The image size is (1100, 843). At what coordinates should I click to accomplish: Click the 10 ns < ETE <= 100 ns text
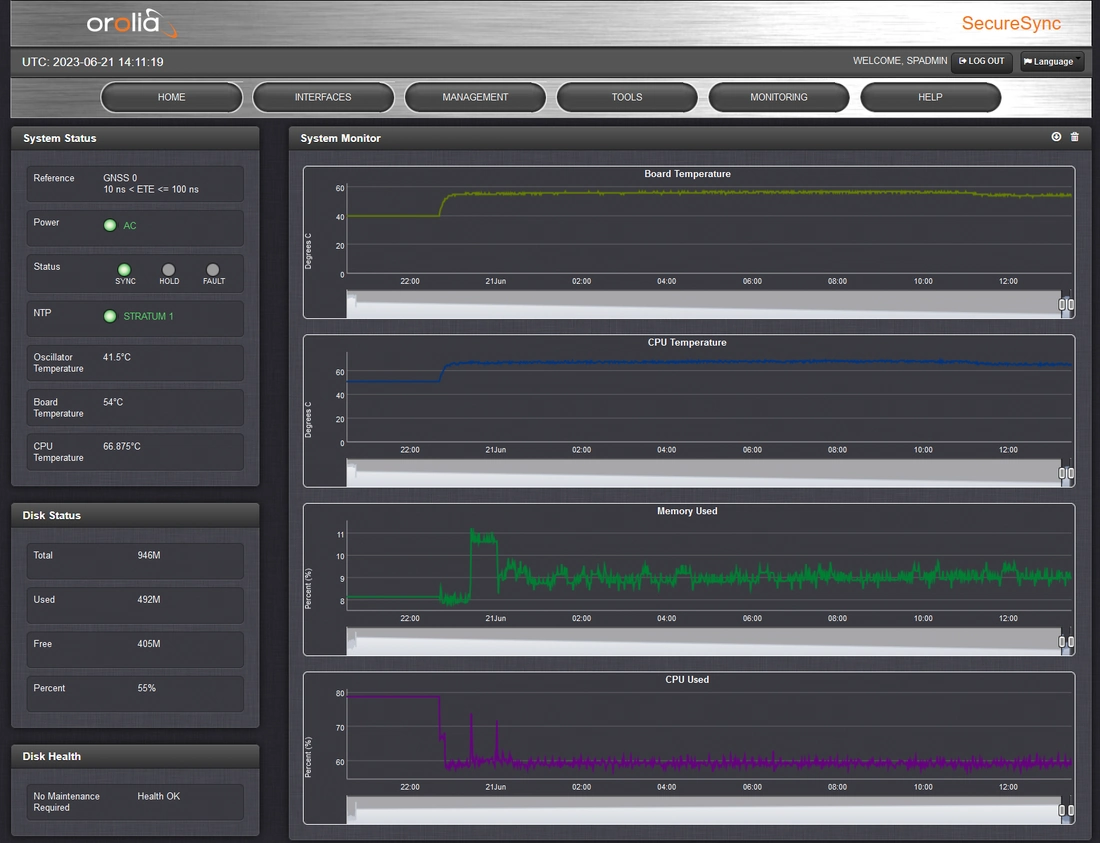151,189
